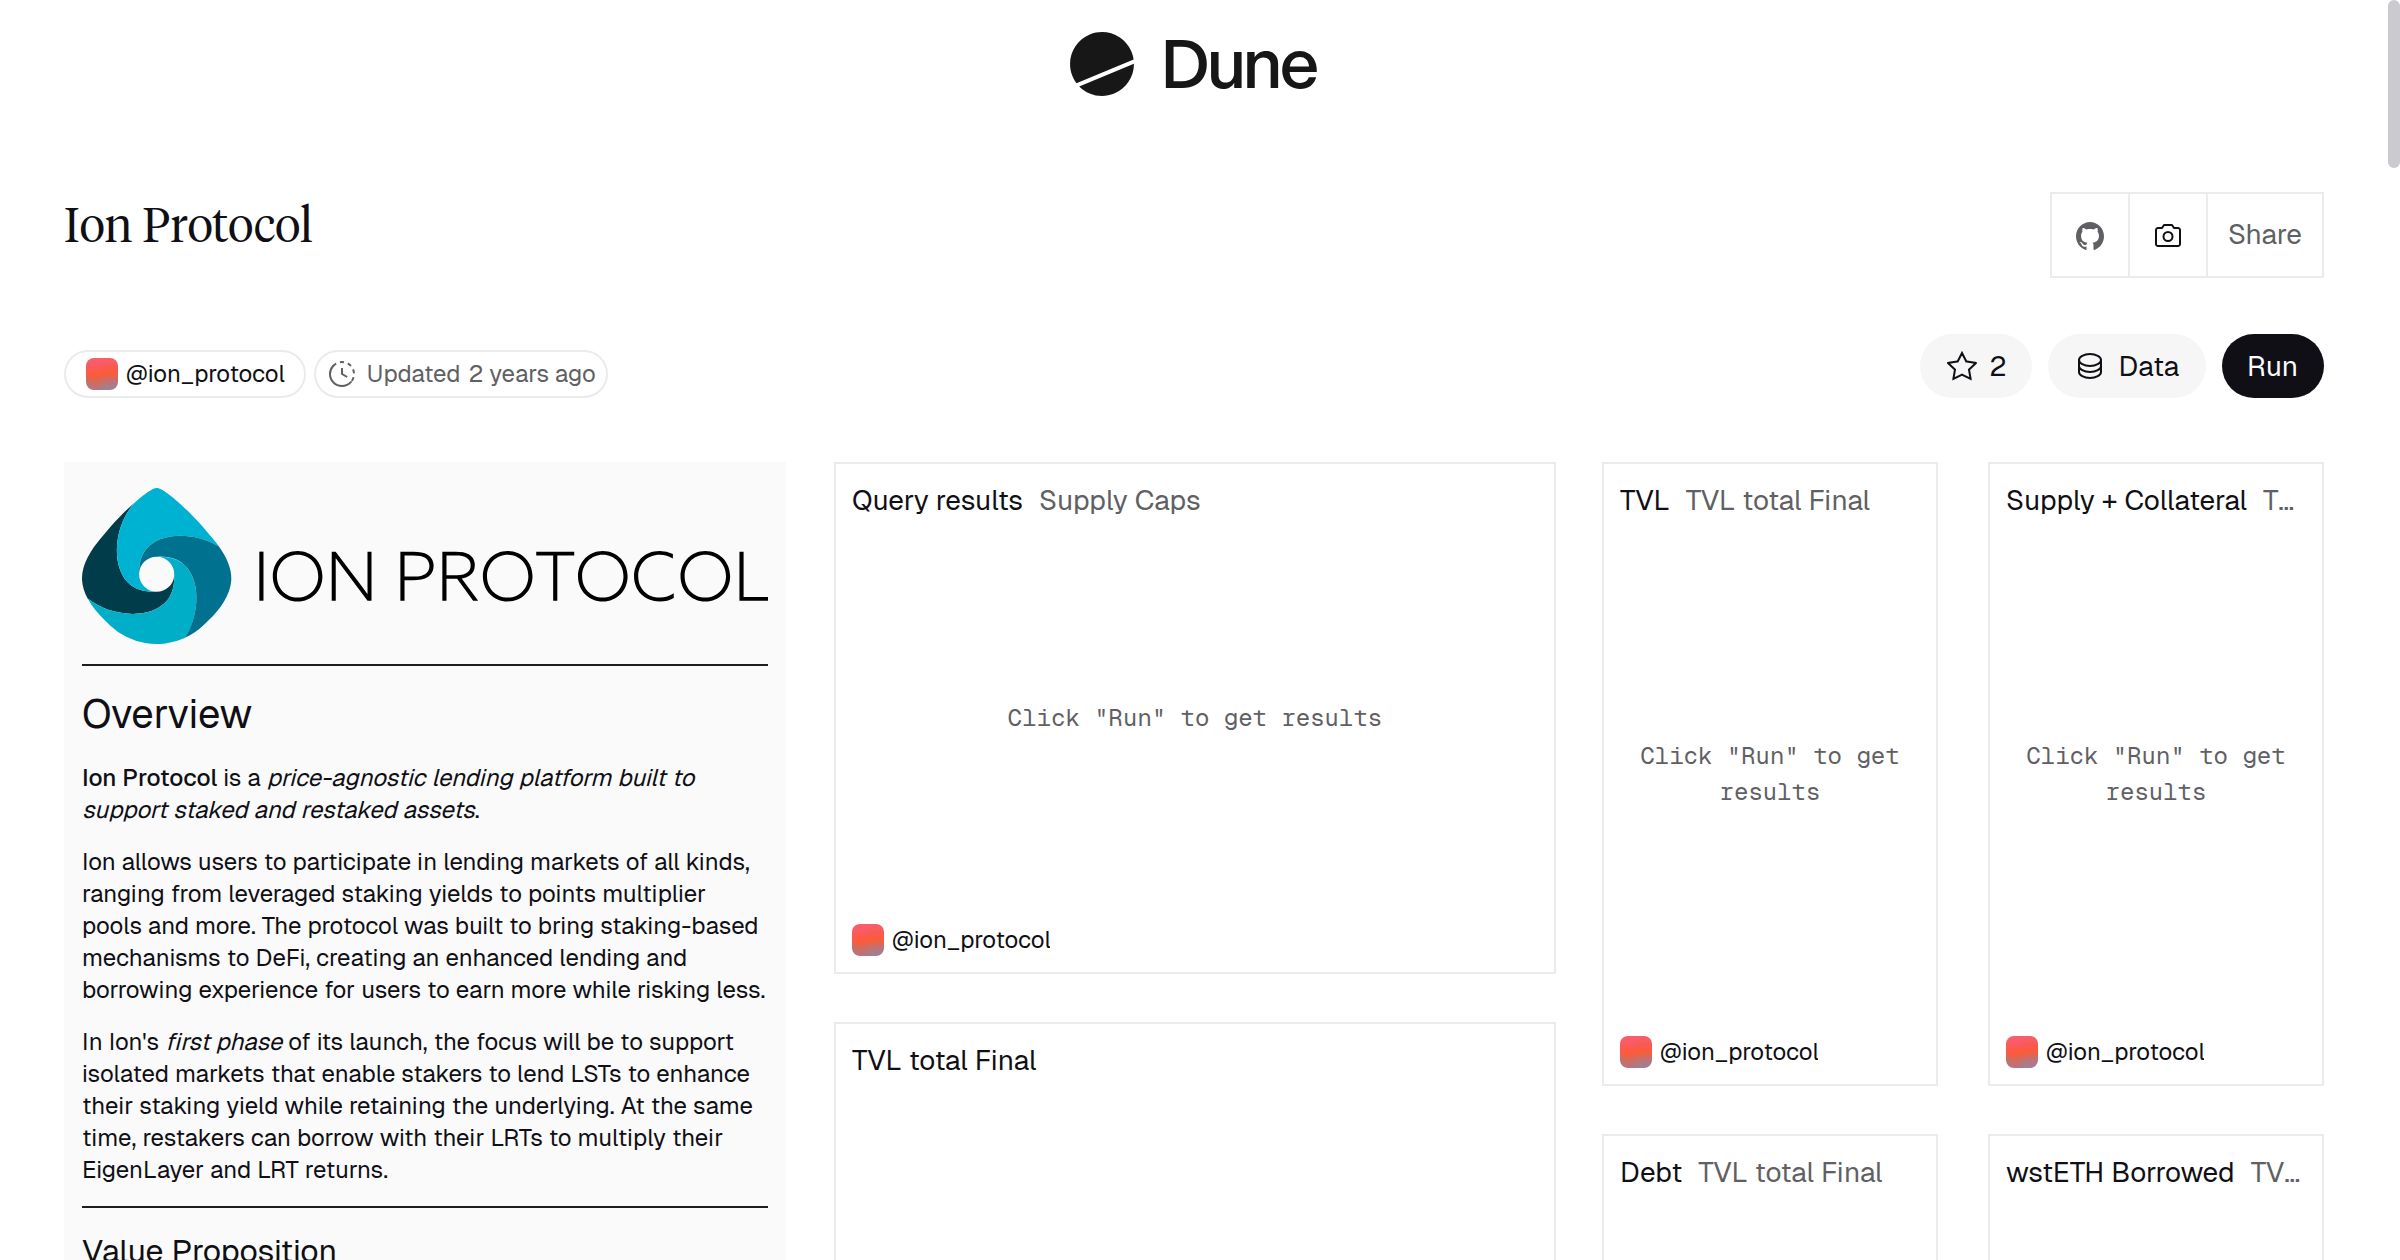Click avatar under Supply Caps panel

867,940
